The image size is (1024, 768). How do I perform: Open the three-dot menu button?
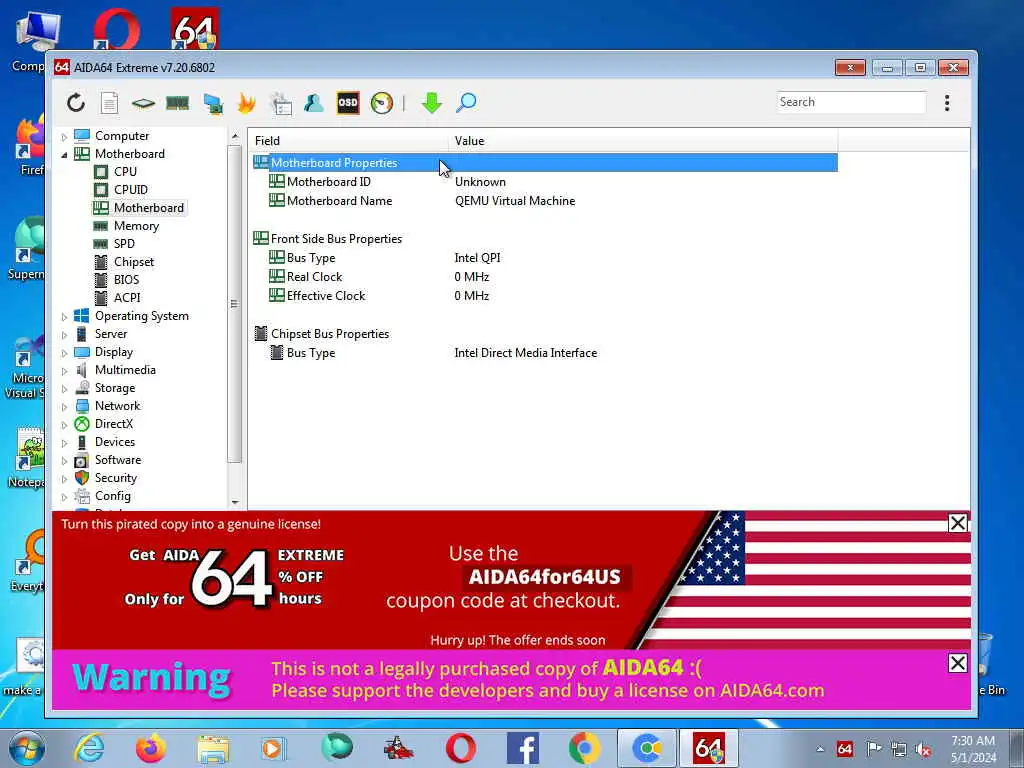(947, 103)
